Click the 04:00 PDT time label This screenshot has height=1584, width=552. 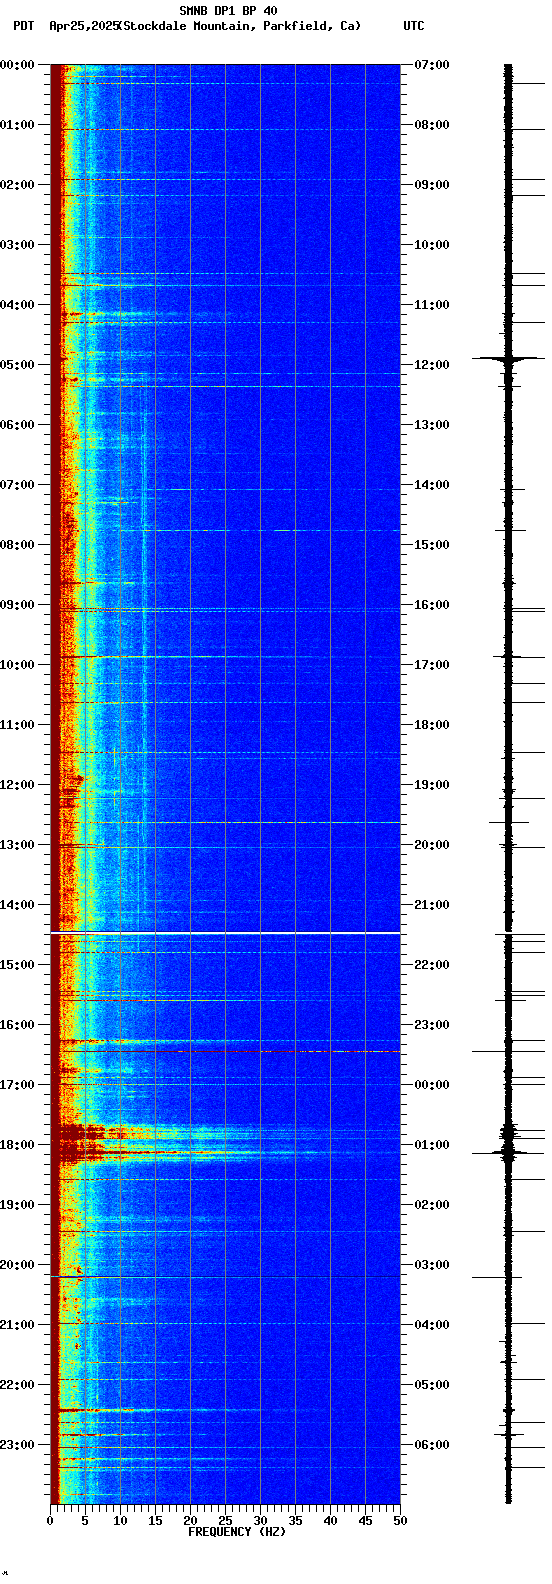click(17, 305)
